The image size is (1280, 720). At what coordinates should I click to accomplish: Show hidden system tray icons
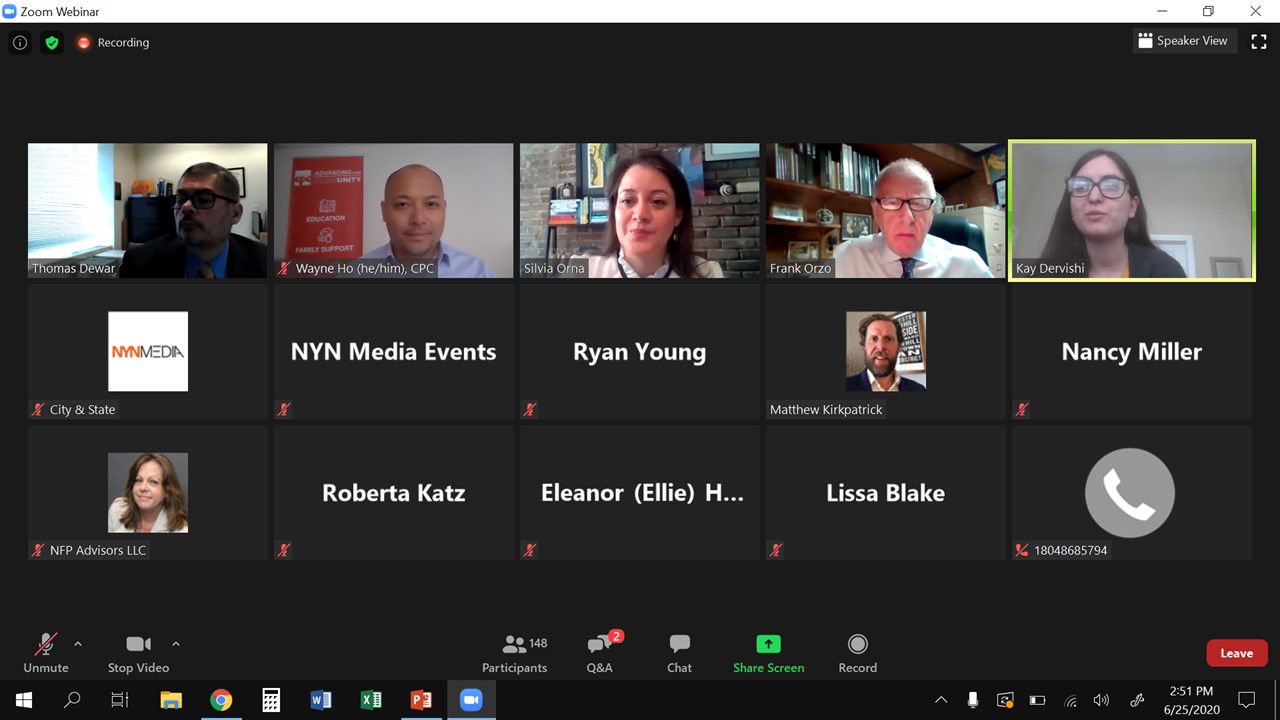941,700
